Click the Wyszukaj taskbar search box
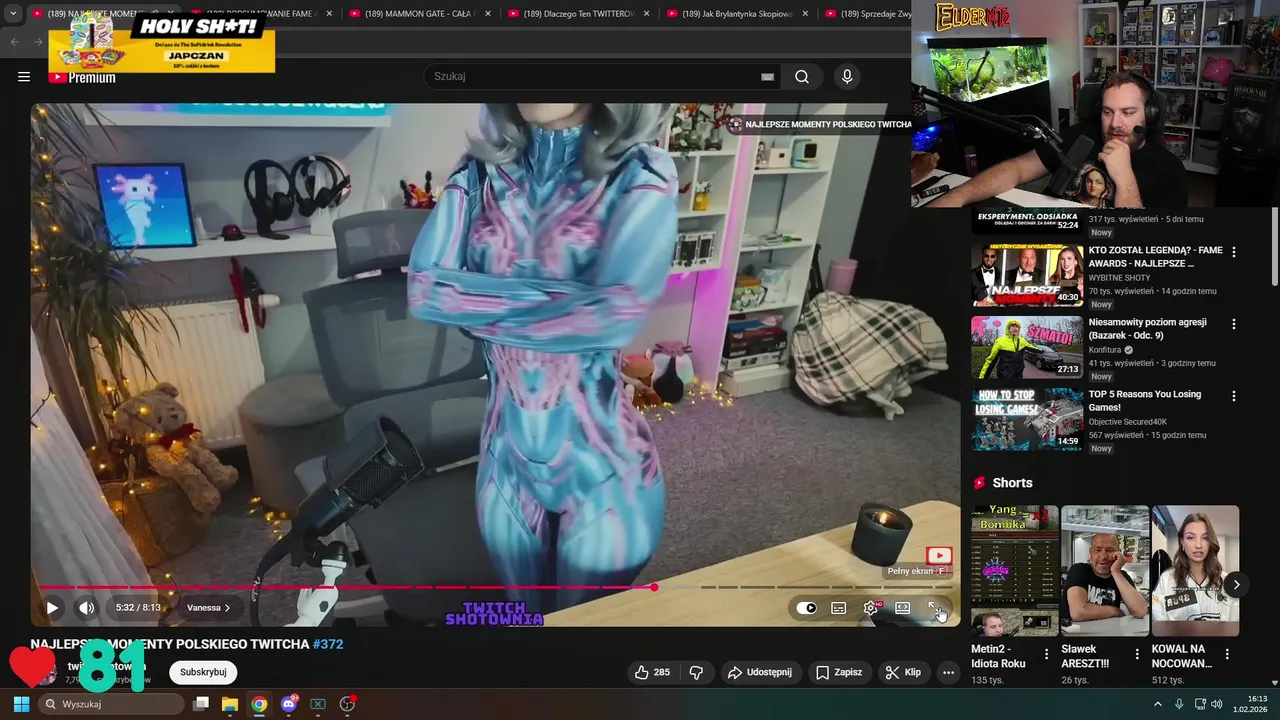This screenshot has width=1280, height=720. click(x=112, y=704)
